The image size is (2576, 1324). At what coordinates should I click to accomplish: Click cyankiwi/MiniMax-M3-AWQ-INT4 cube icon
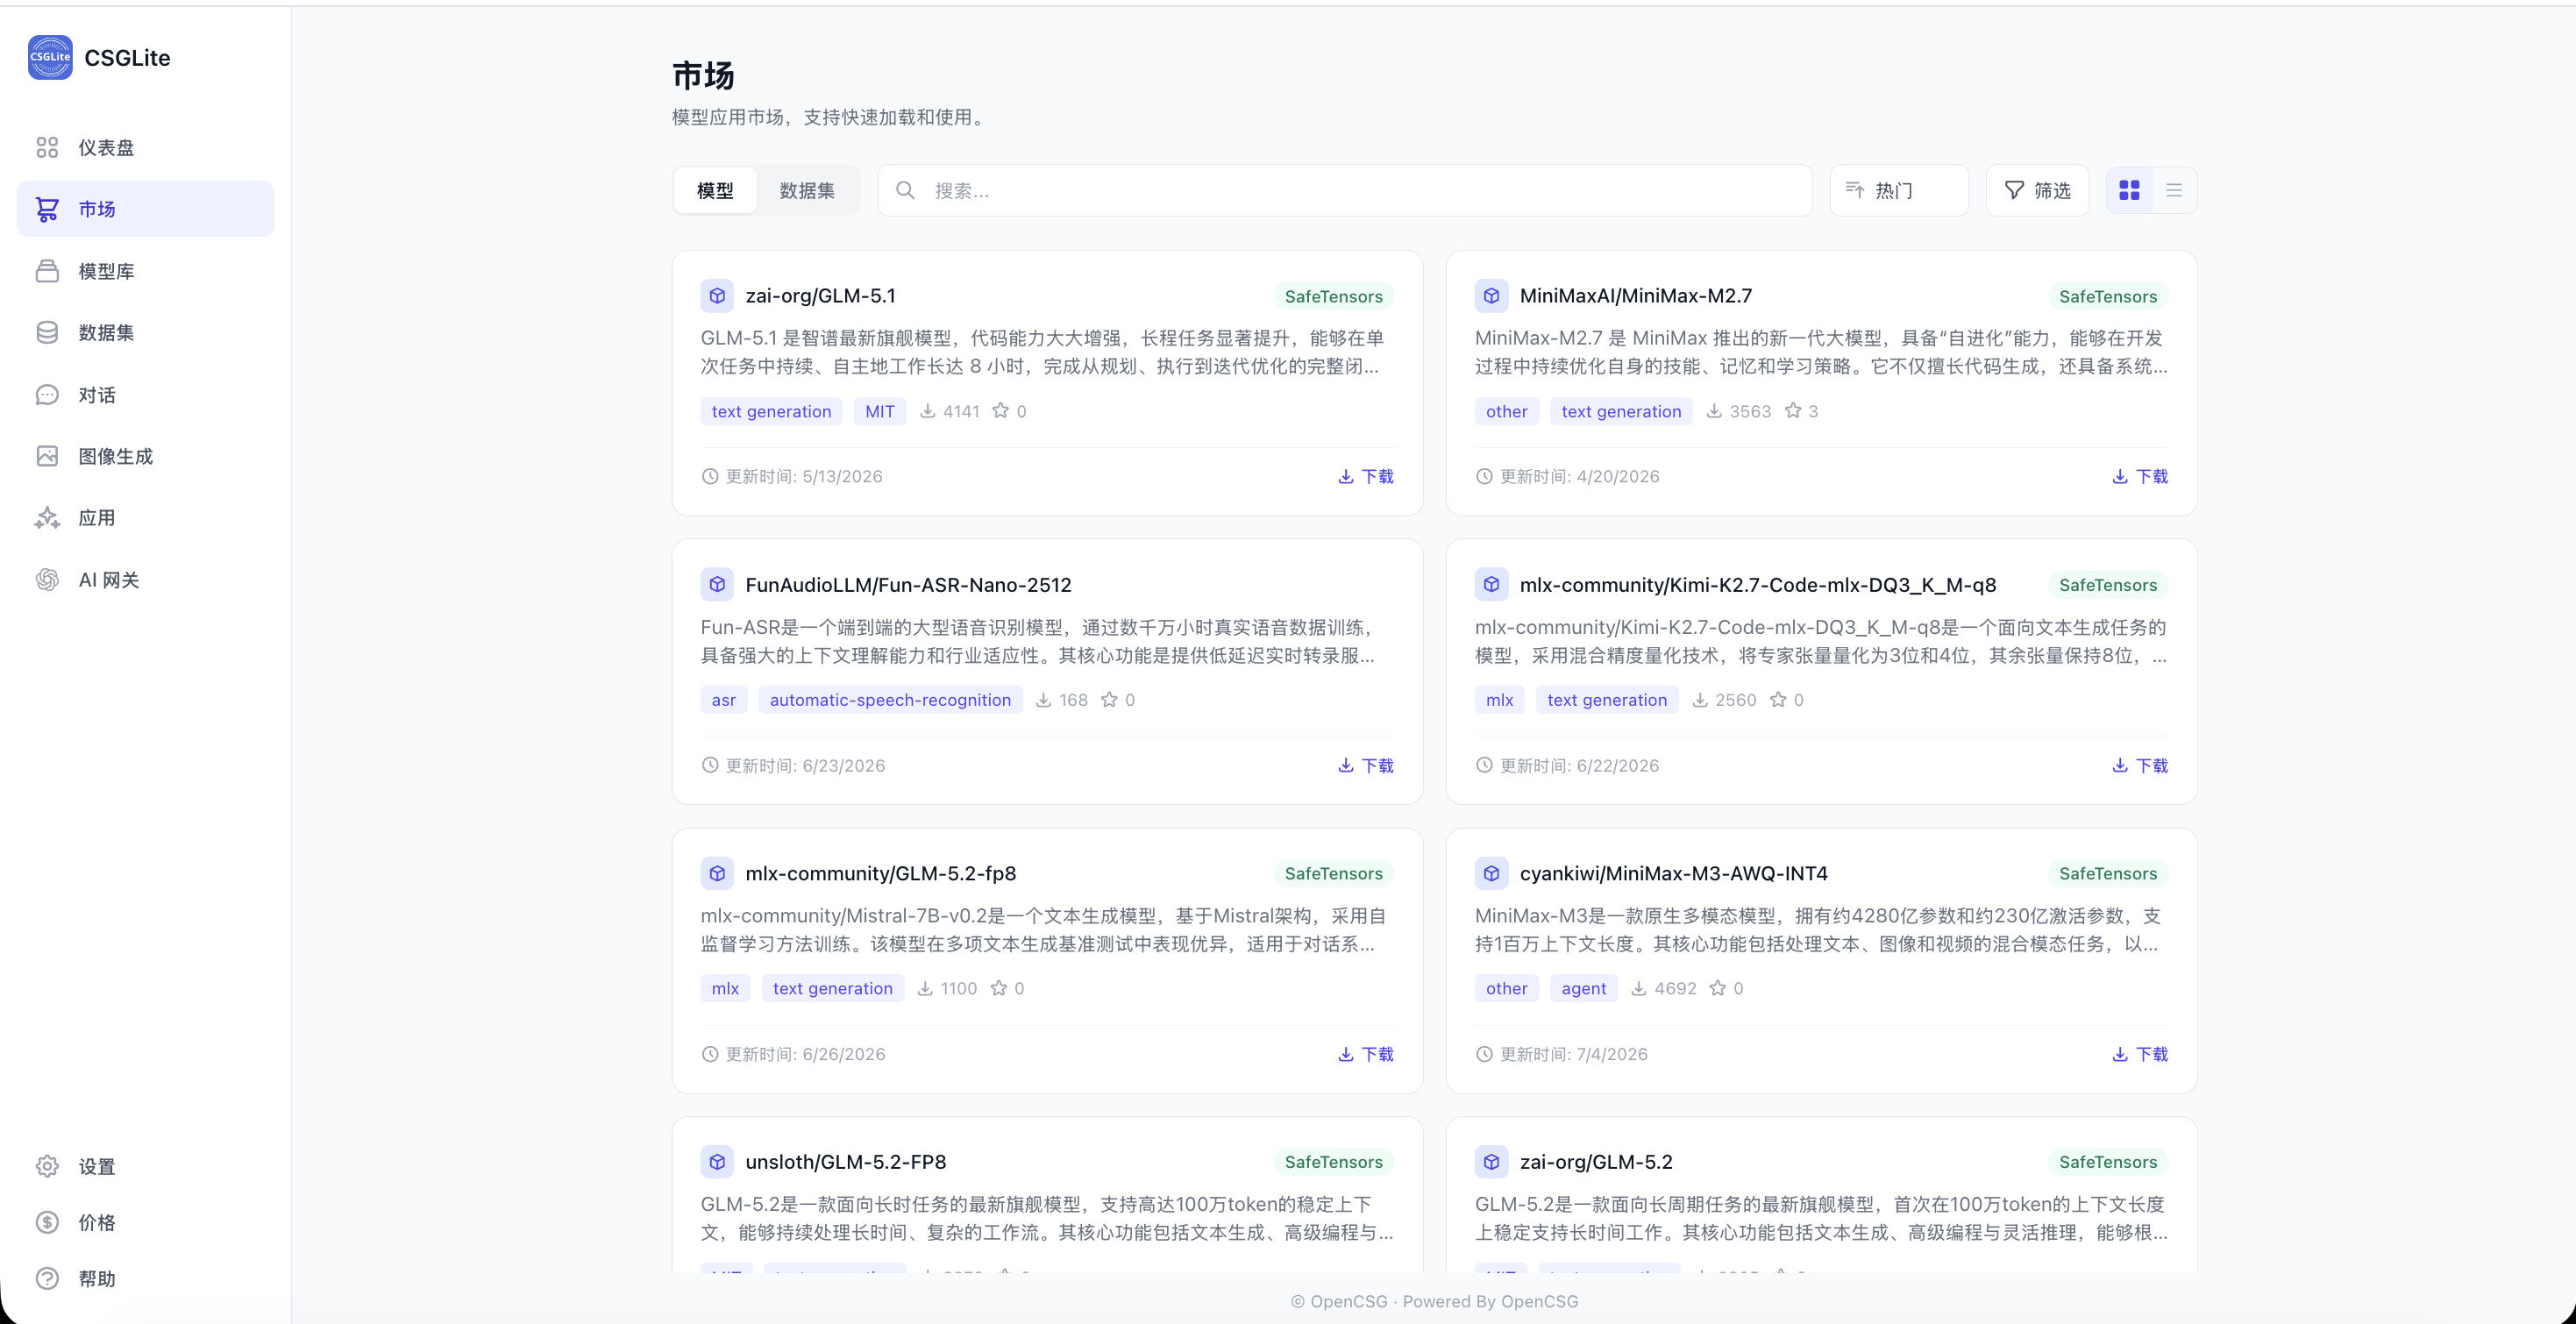(1491, 873)
